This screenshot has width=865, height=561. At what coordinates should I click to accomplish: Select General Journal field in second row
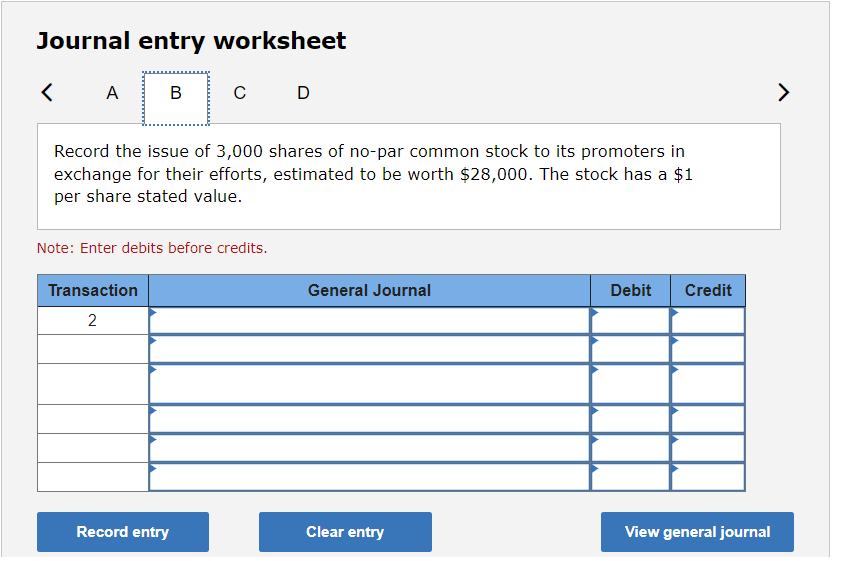coord(369,349)
